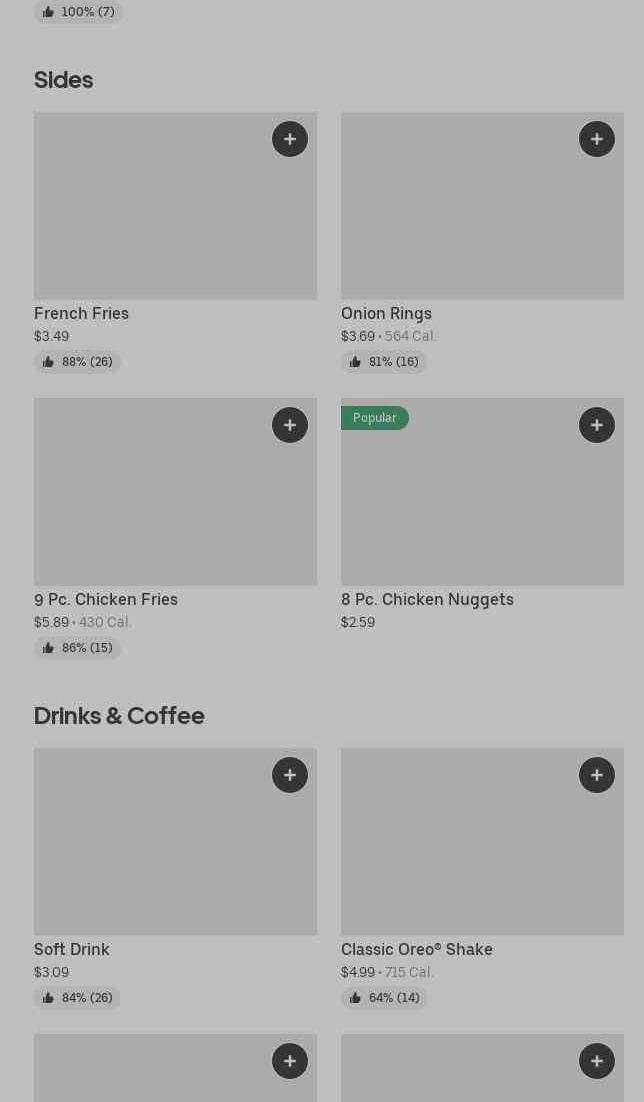
Task: Add French Fries to cart with plus icon
Action: (x=290, y=139)
